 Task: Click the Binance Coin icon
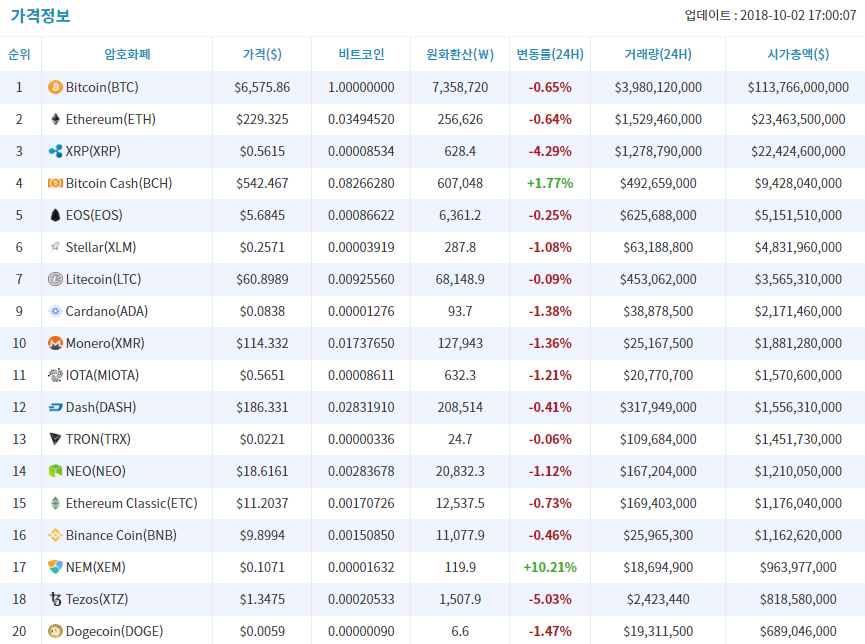[x=55, y=535]
